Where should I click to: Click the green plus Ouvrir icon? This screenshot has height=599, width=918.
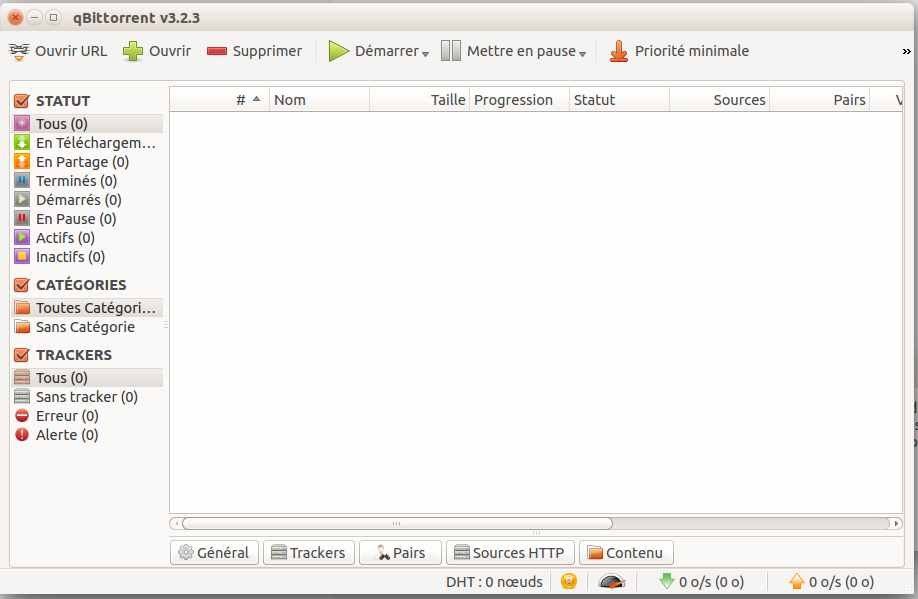(135, 50)
